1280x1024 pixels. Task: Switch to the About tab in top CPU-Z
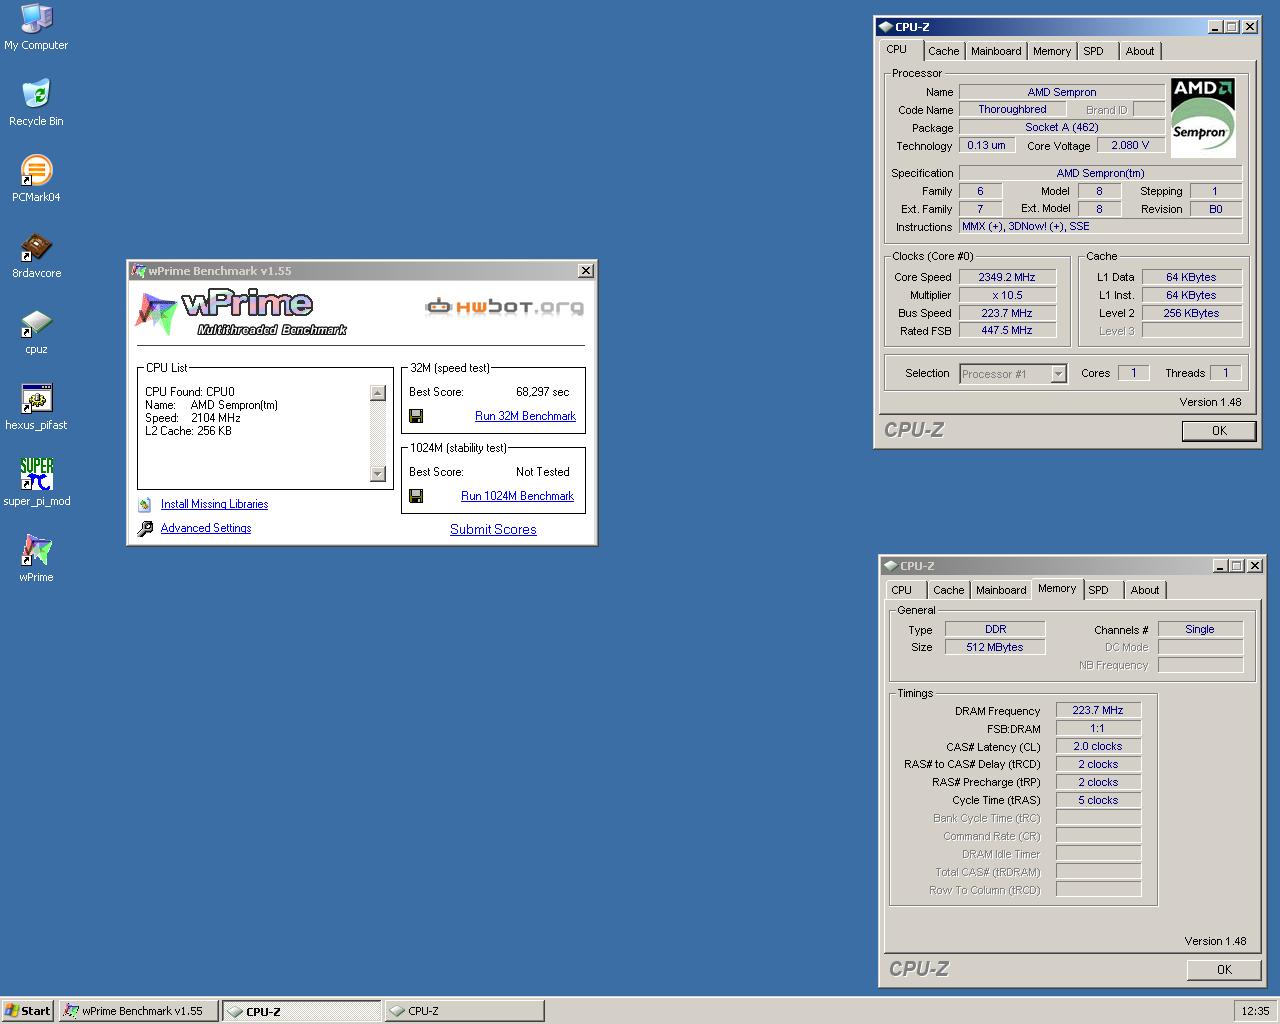pyautogui.click(x=1140, y=51)
